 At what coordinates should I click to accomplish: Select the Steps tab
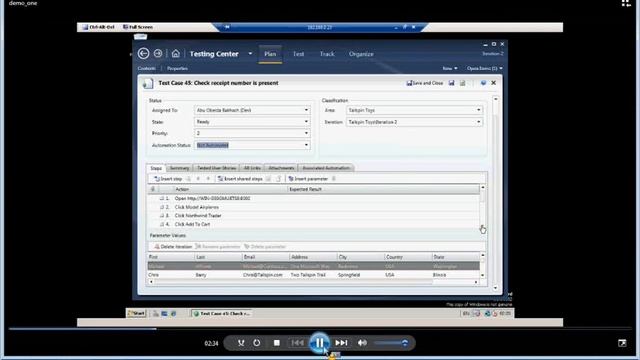click(156, 168)
